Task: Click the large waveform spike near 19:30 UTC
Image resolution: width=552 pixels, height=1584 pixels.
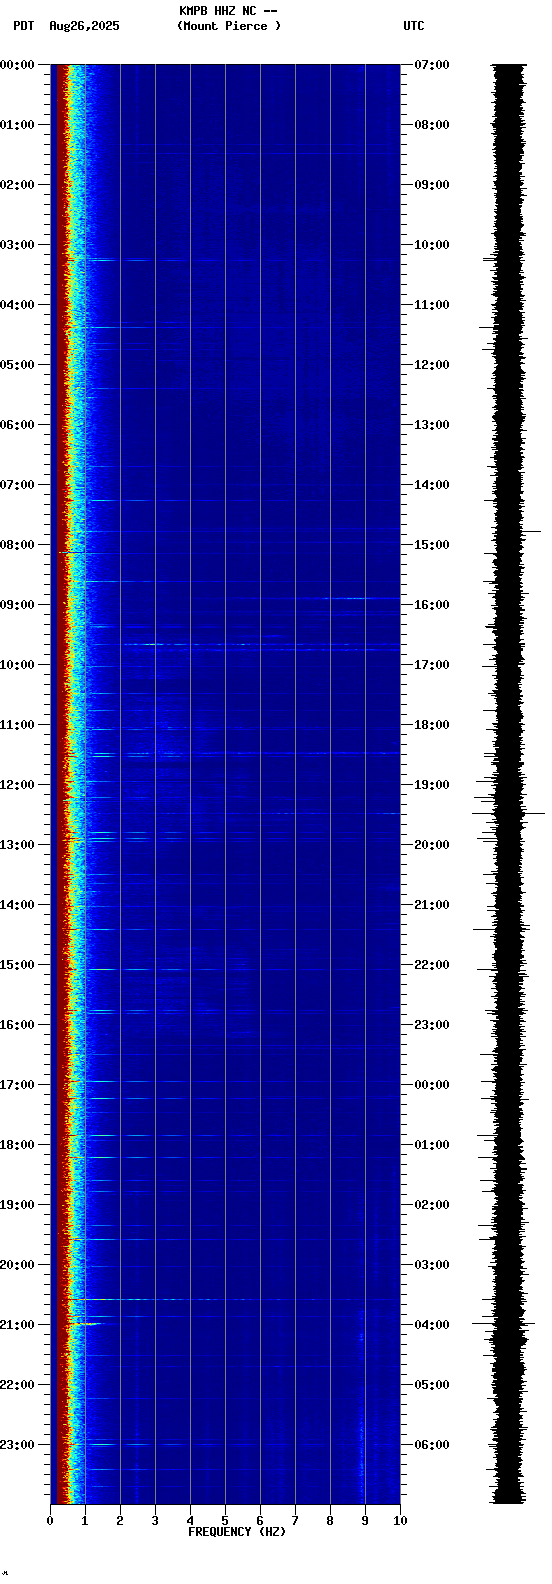Action: click(x=509, y=813)
